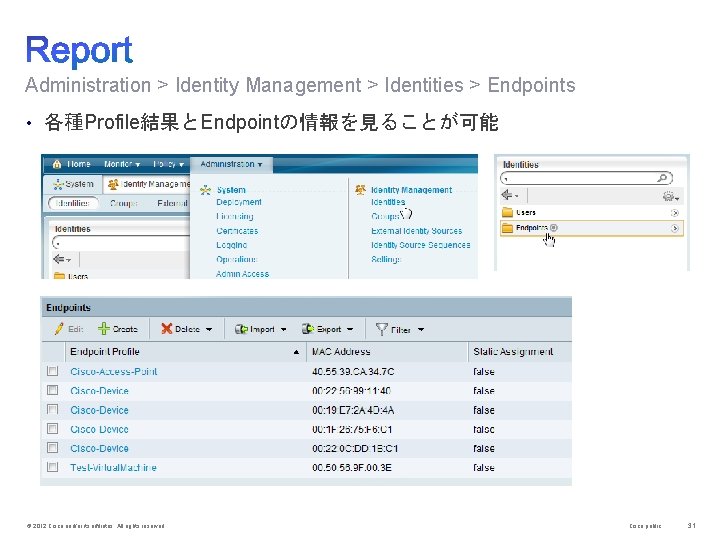The image size is (720, 540).
Task: Click back arrow in right Identities panel
Action: point(507,195)
